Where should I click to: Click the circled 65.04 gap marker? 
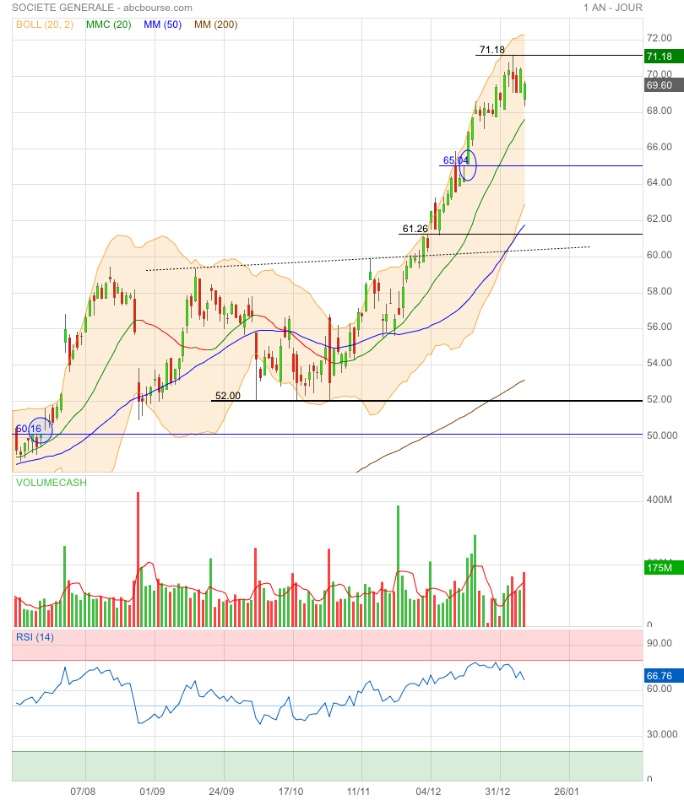tap(467, 165)
